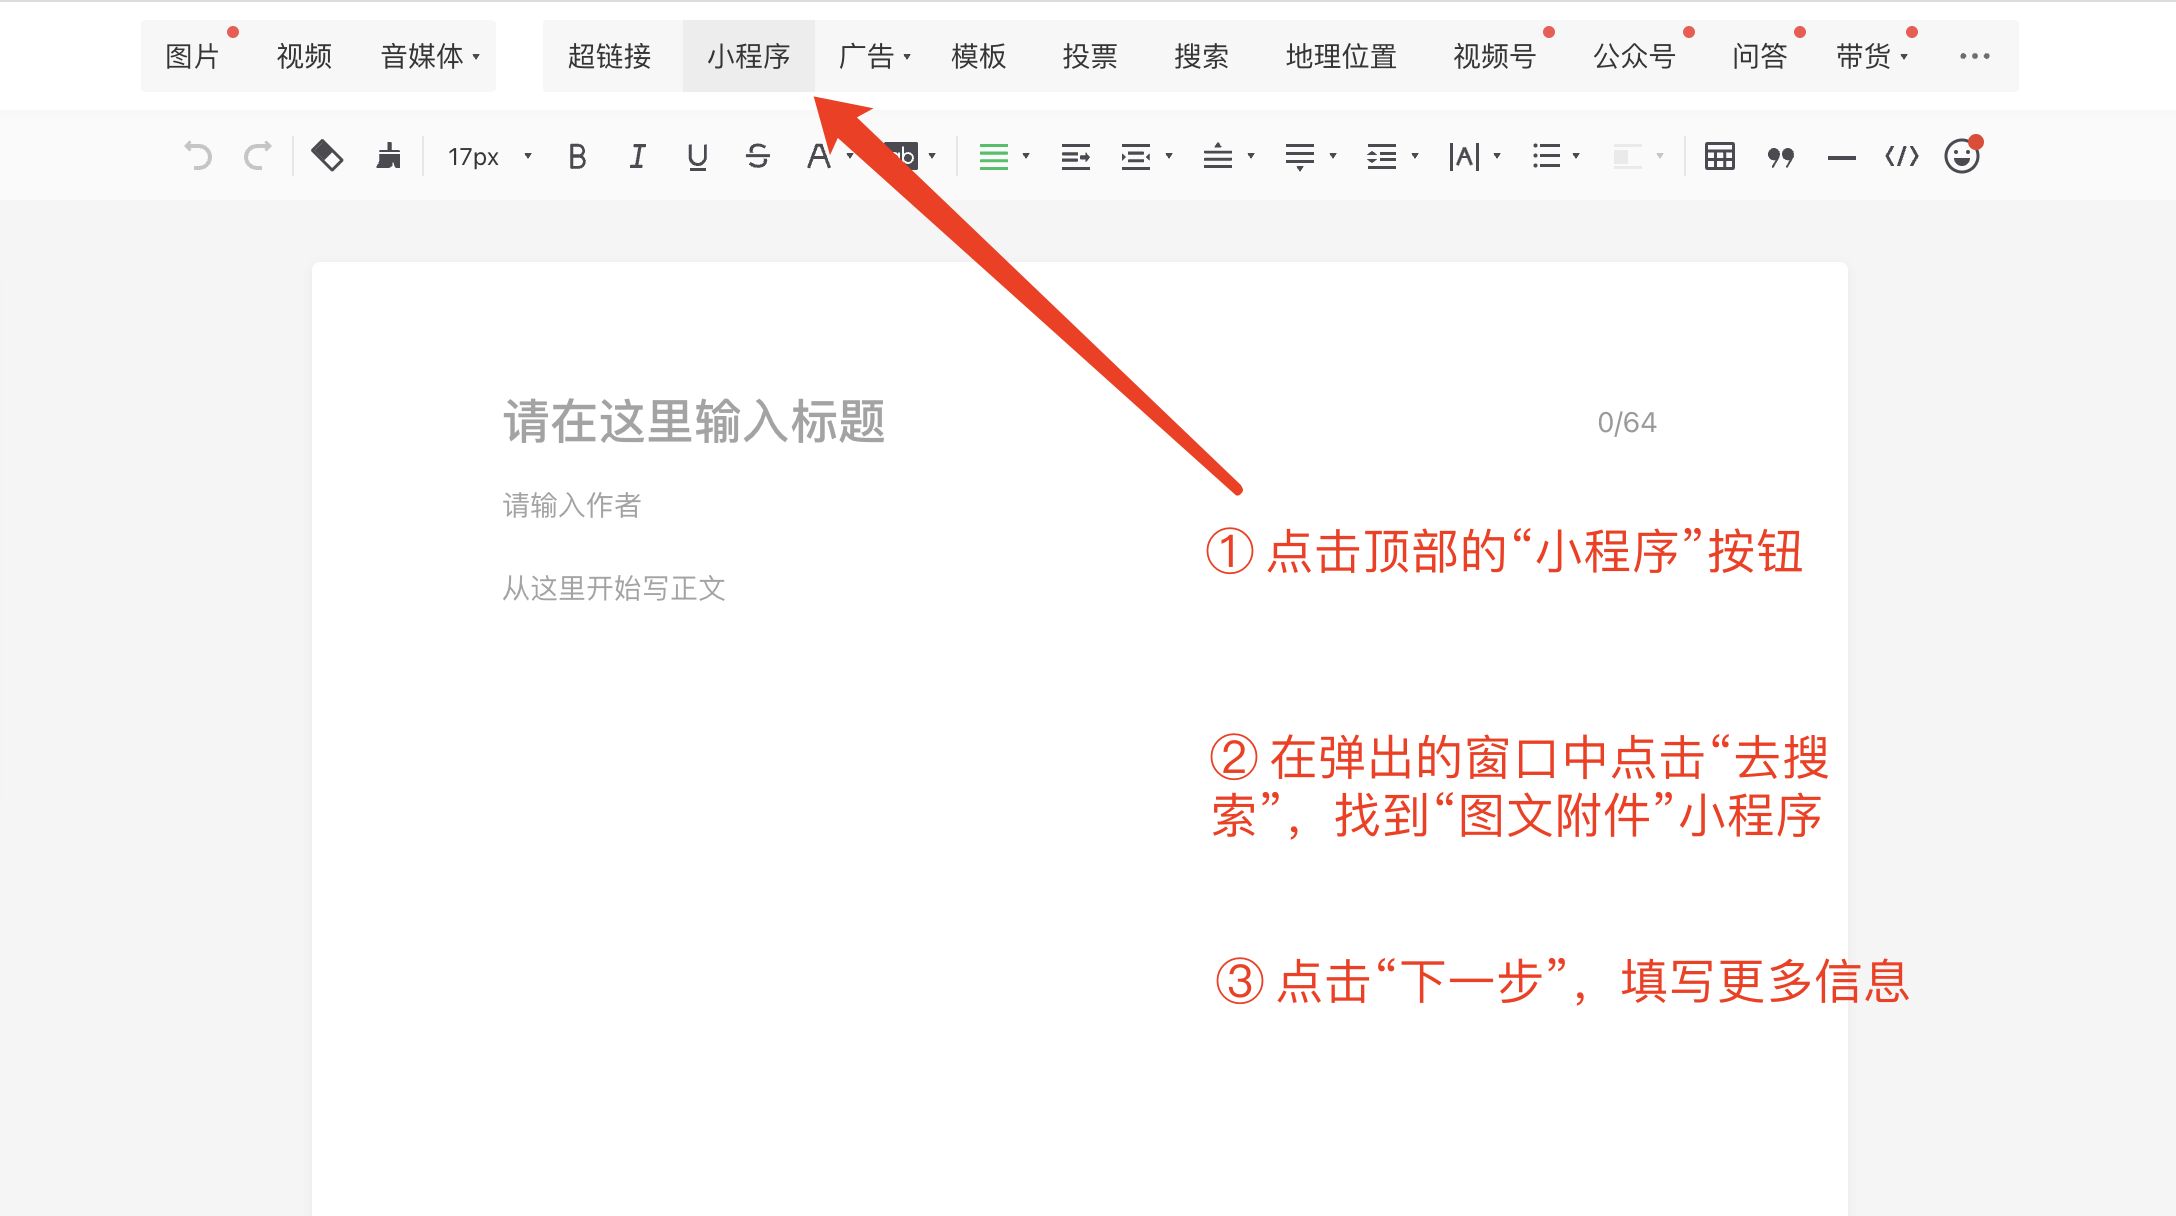The width and height of the screenshot is (2176, 1216).
Task: Toggle underline formatting
Action: 698,157
